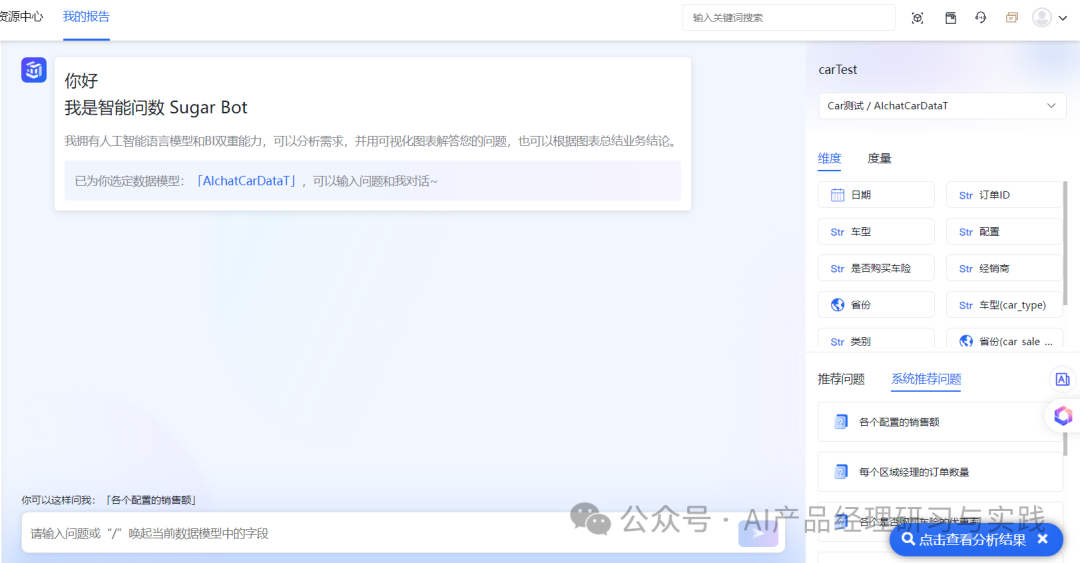
Task: Open the documentation book icon
Action: point(951,18)
